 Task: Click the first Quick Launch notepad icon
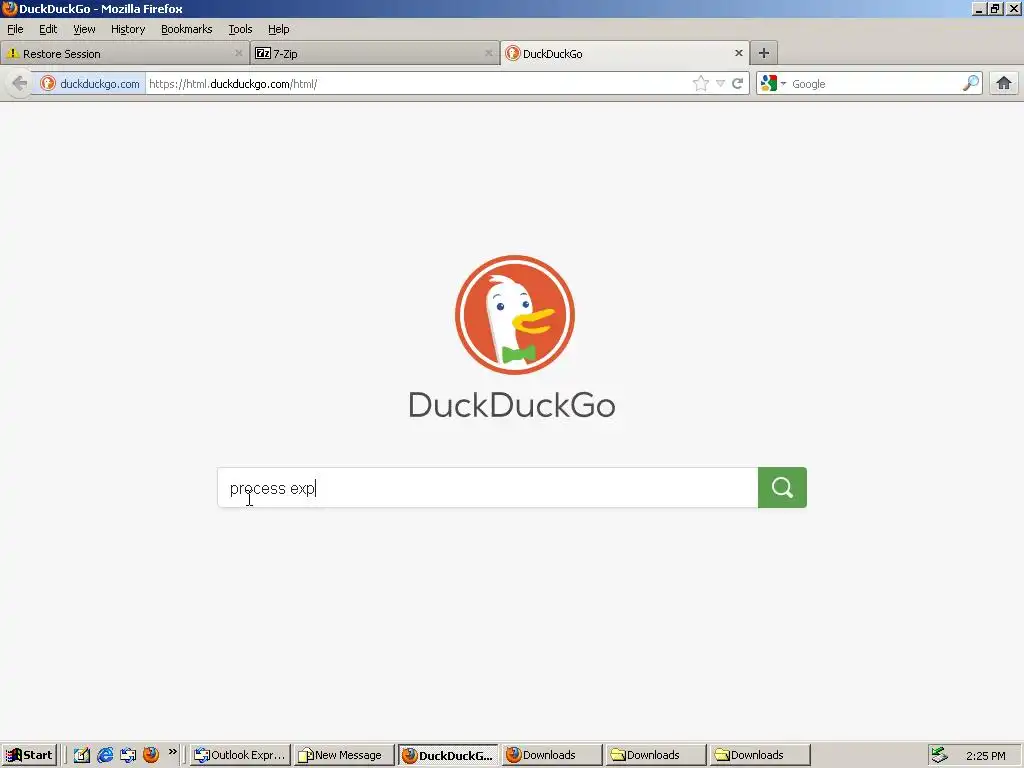pos(82,755)
